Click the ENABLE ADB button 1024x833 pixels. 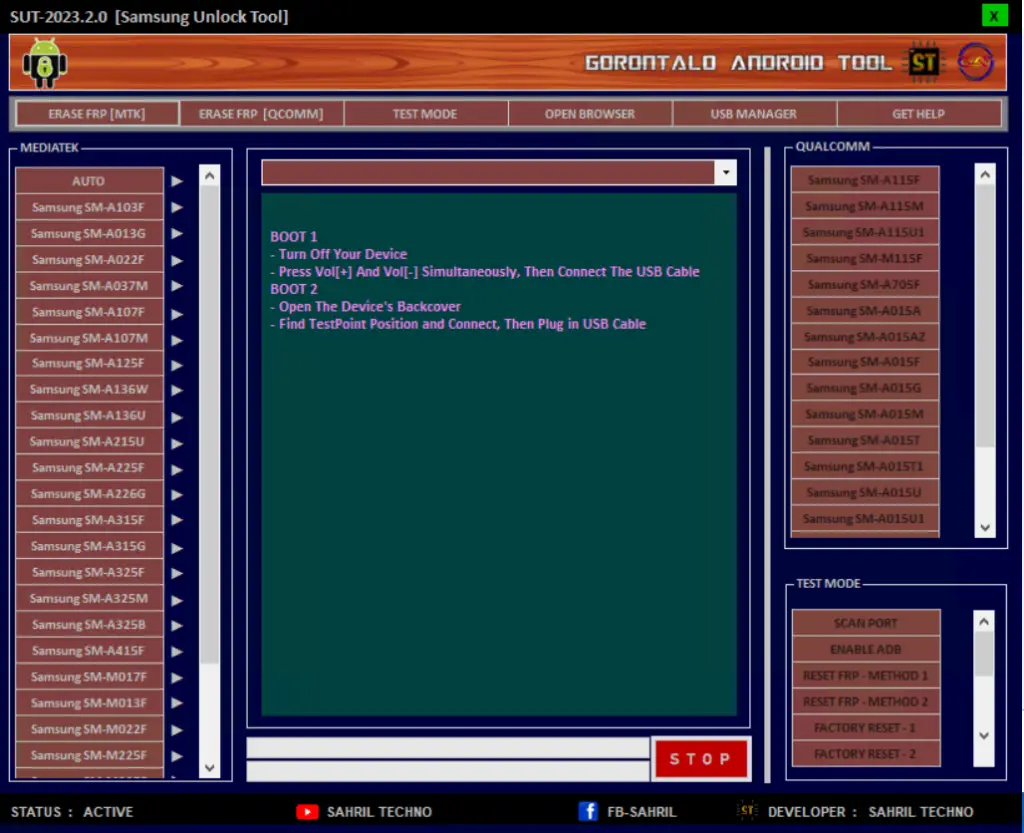(866, 650)
